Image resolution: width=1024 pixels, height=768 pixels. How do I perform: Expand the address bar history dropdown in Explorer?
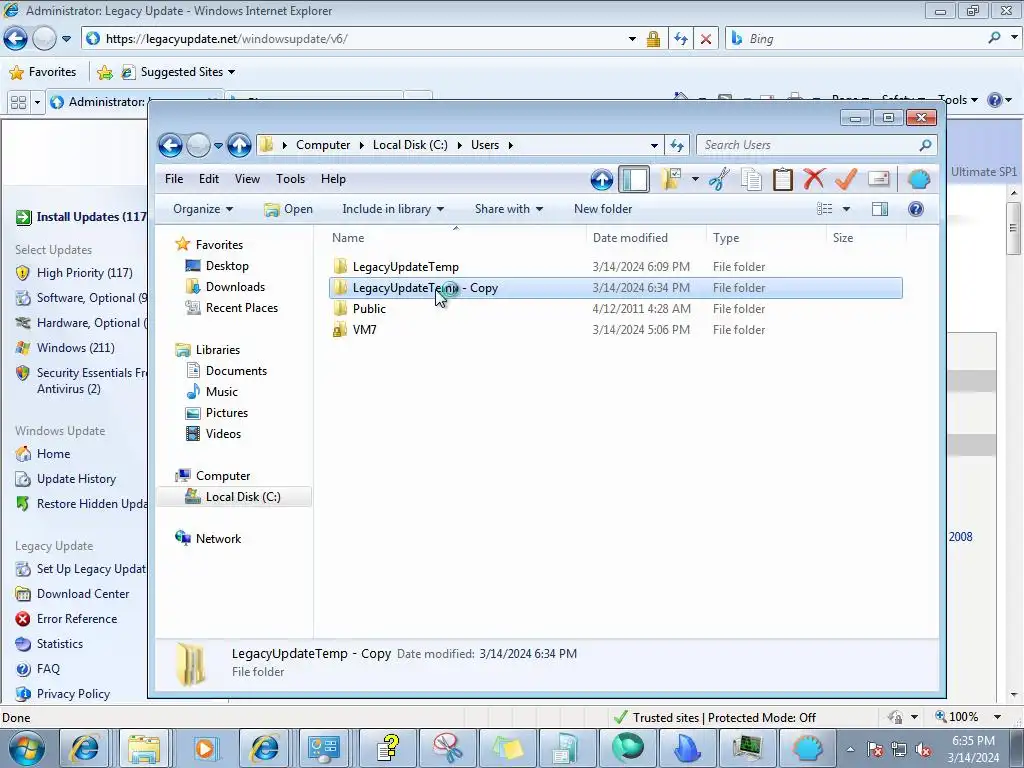(654, 145)
